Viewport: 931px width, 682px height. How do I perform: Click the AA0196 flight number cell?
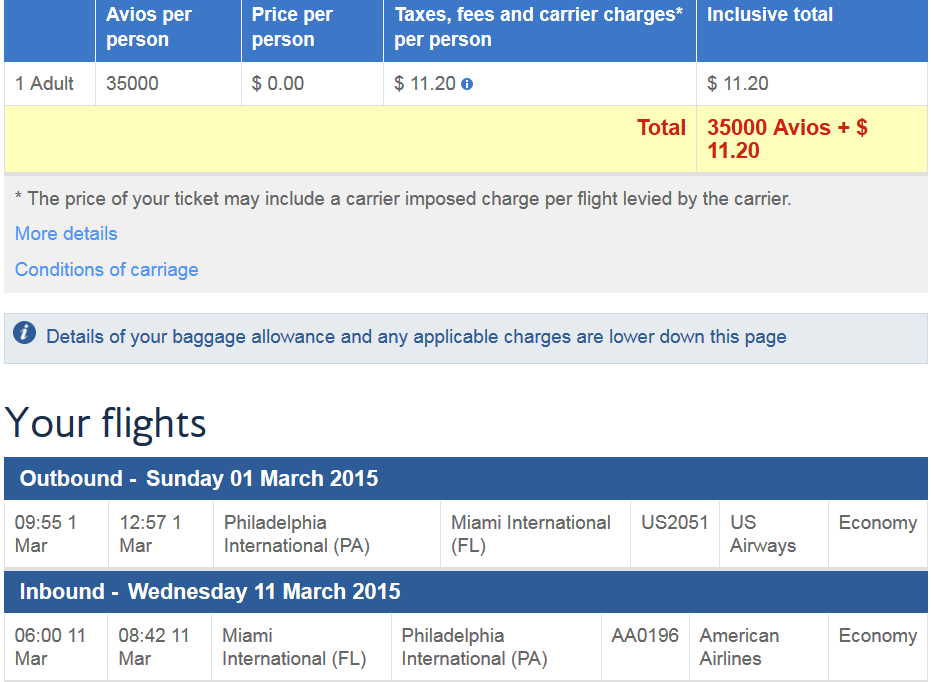[645, 646]
